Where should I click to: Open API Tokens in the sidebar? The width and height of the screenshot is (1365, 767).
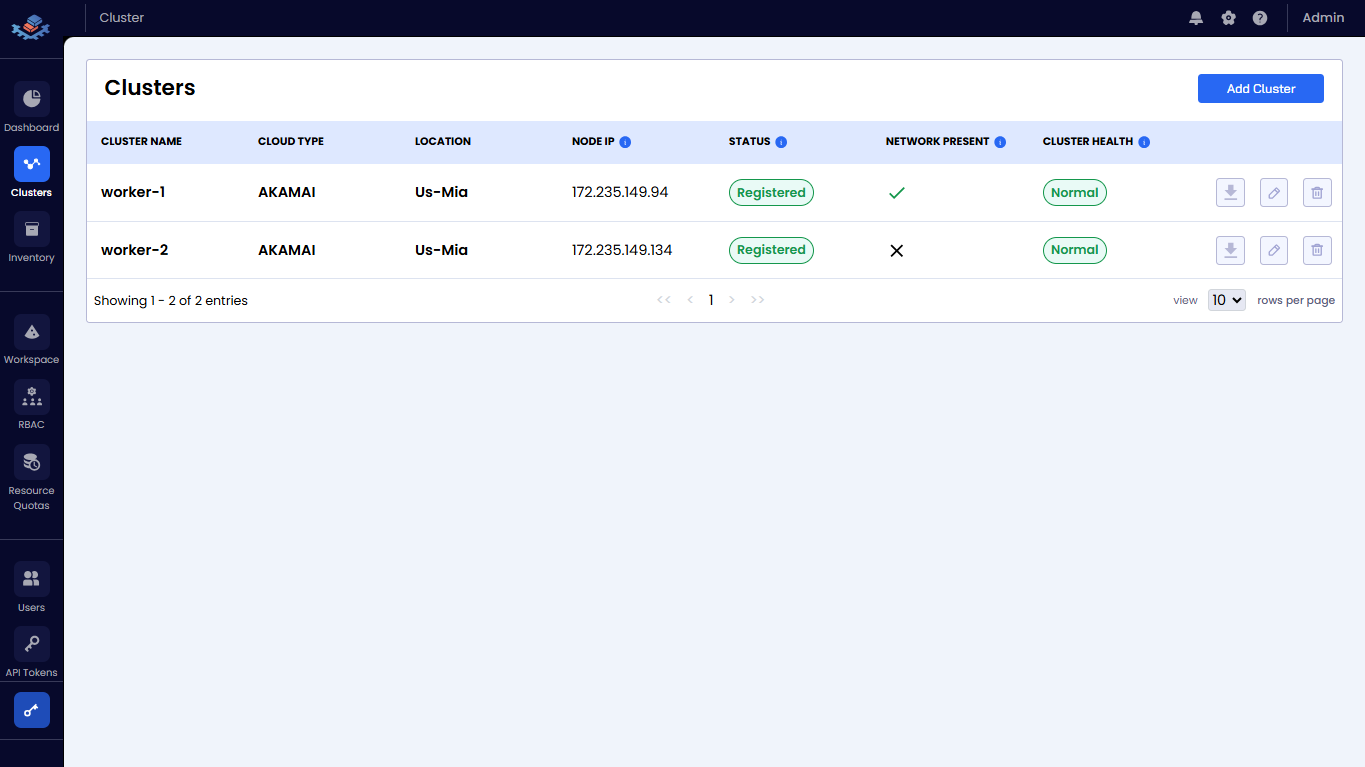coord(32,644)
